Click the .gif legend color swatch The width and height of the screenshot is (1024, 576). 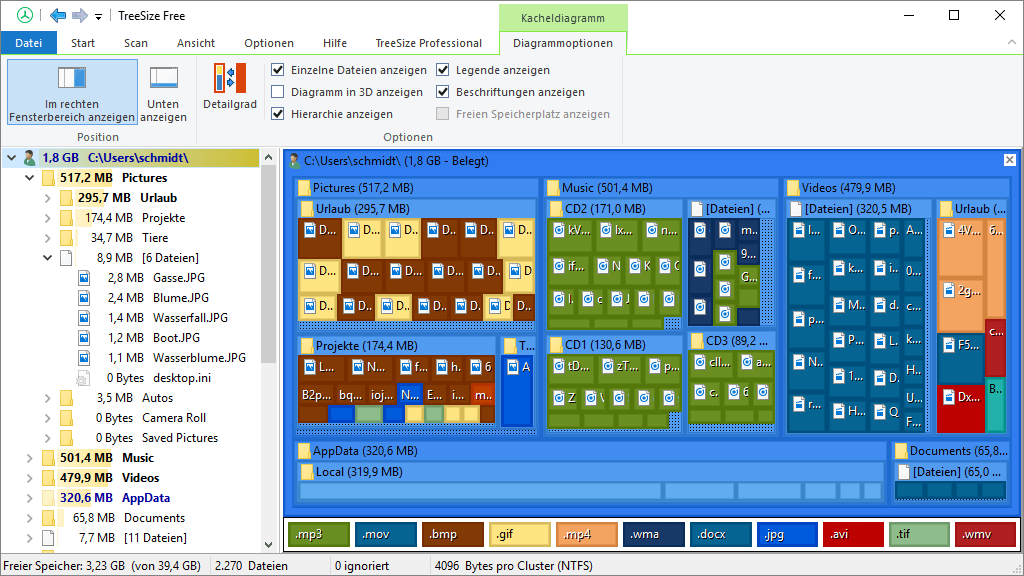point(520,534)
